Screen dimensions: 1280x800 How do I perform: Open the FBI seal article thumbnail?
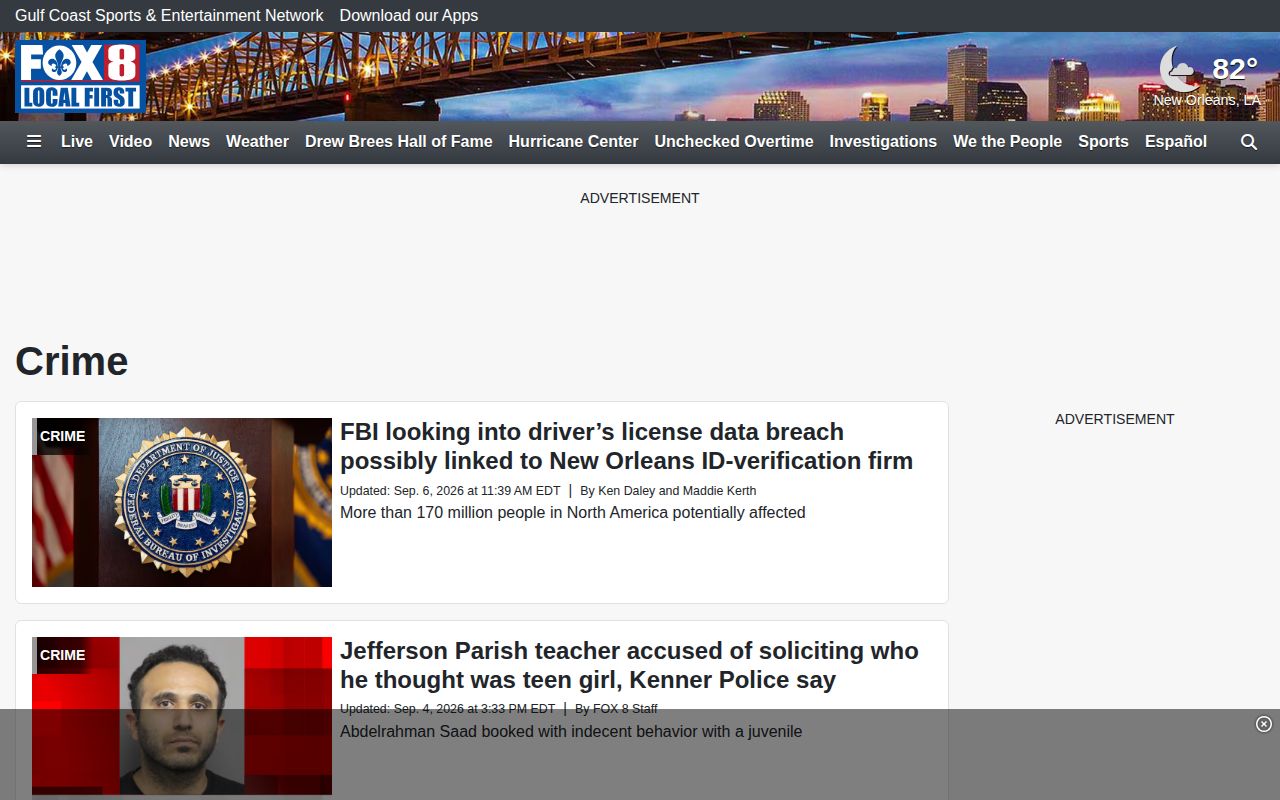182,502
